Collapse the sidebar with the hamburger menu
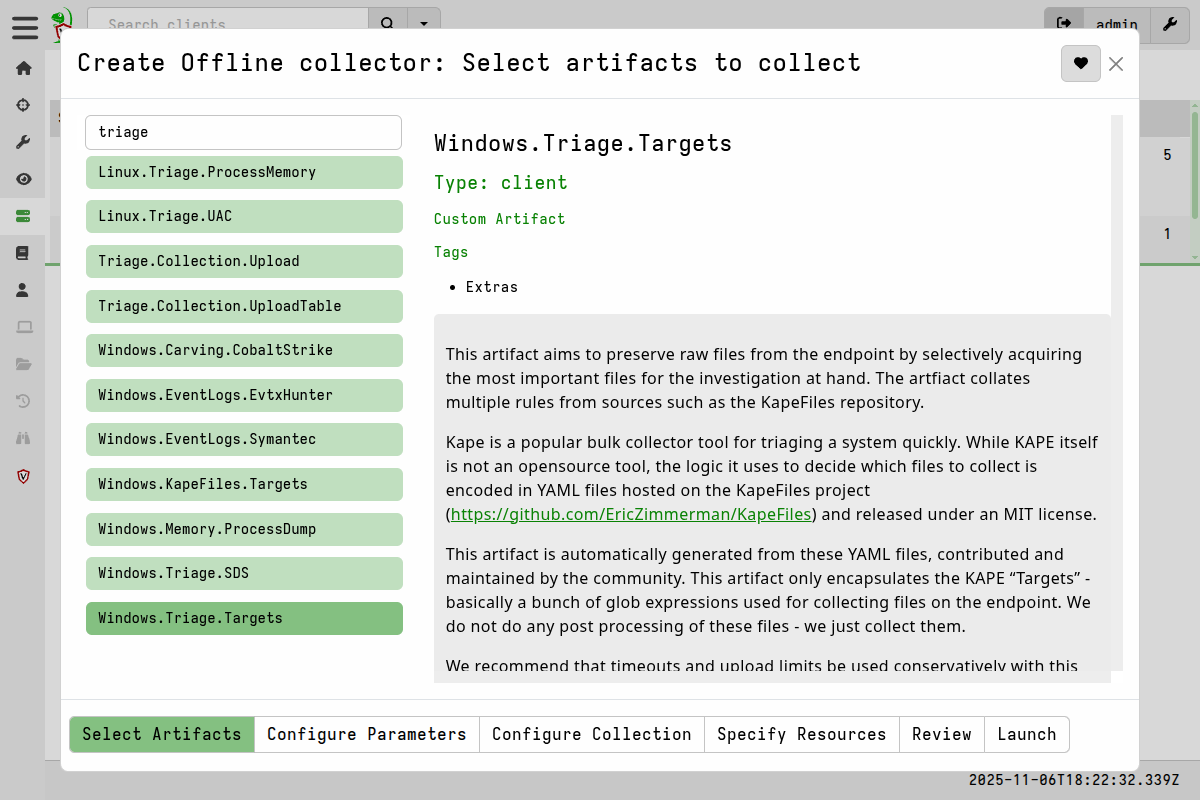The height and width of the screenshot is (800, 1200). point(25,28)
